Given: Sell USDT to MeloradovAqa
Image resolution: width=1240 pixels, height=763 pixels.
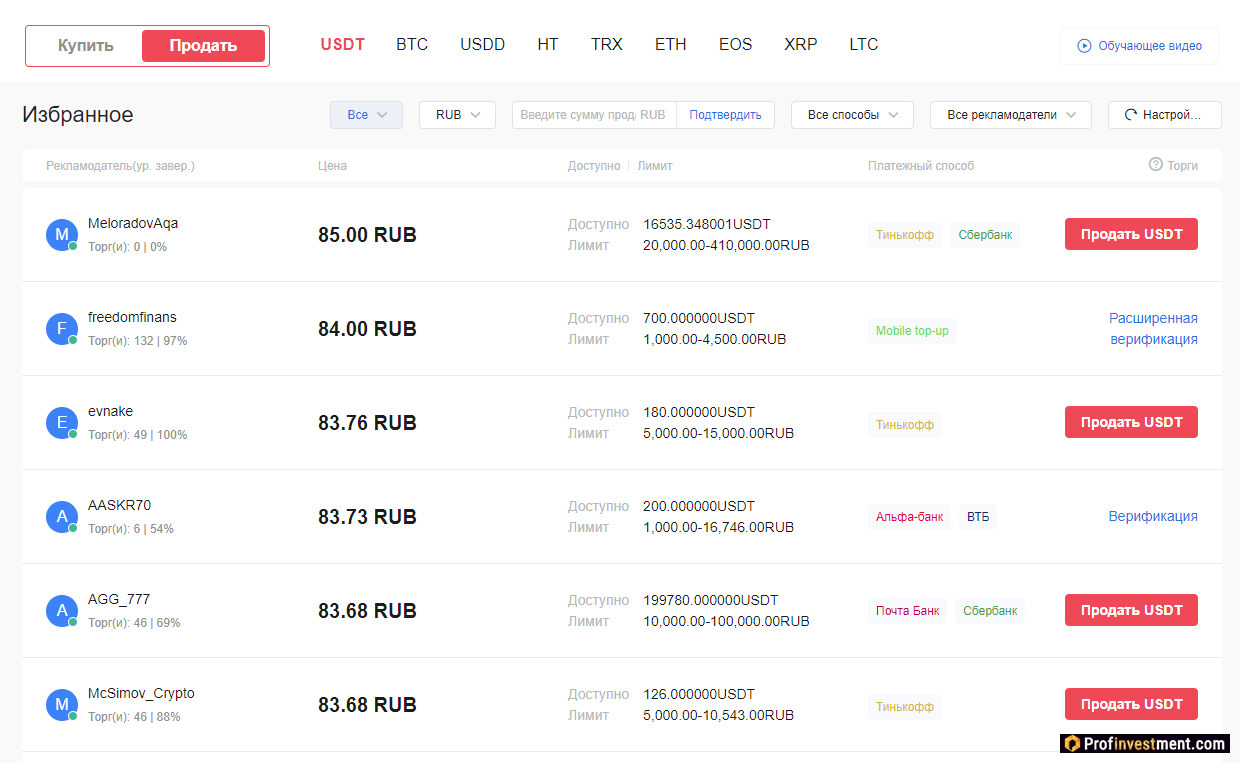Looking at the screenshot, I should tap(1131, 234).
